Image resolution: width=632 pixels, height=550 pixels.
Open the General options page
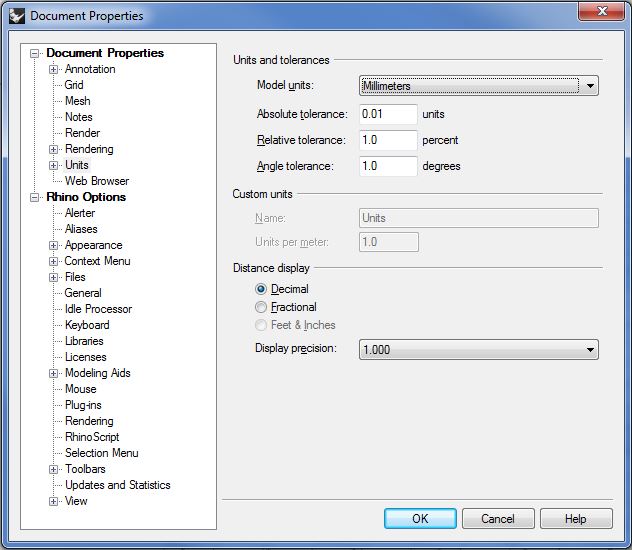(x=83, y=293)
